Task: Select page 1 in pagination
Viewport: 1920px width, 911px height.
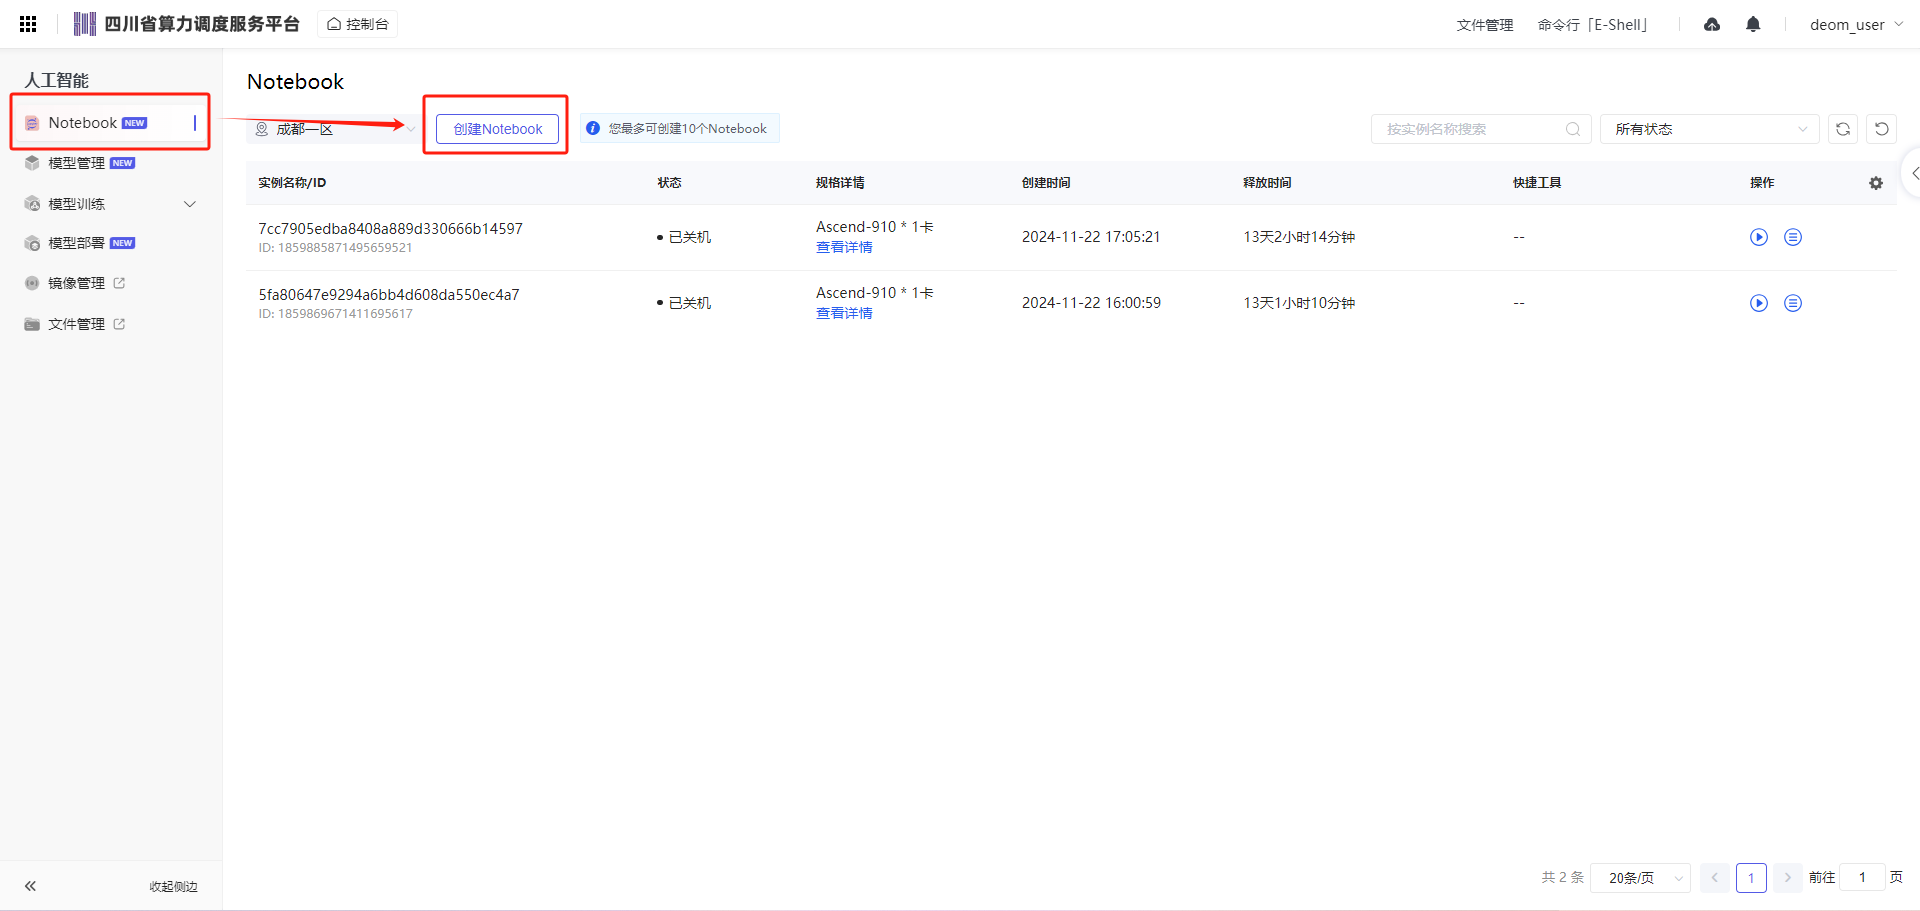Action: 1751,878
